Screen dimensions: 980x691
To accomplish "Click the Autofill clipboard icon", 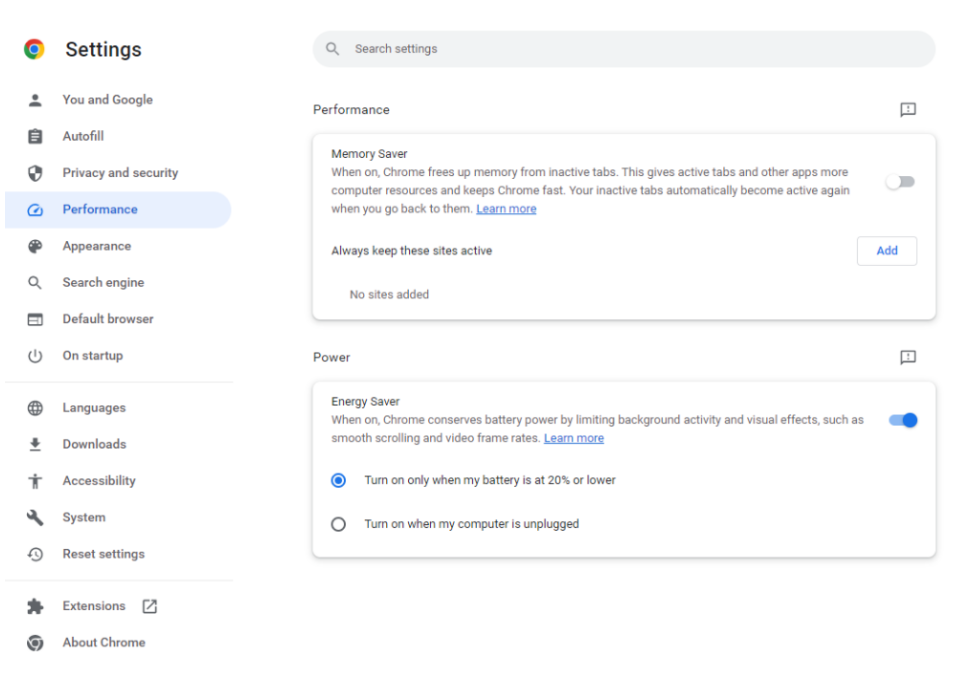I will click(x=35, y=136).
